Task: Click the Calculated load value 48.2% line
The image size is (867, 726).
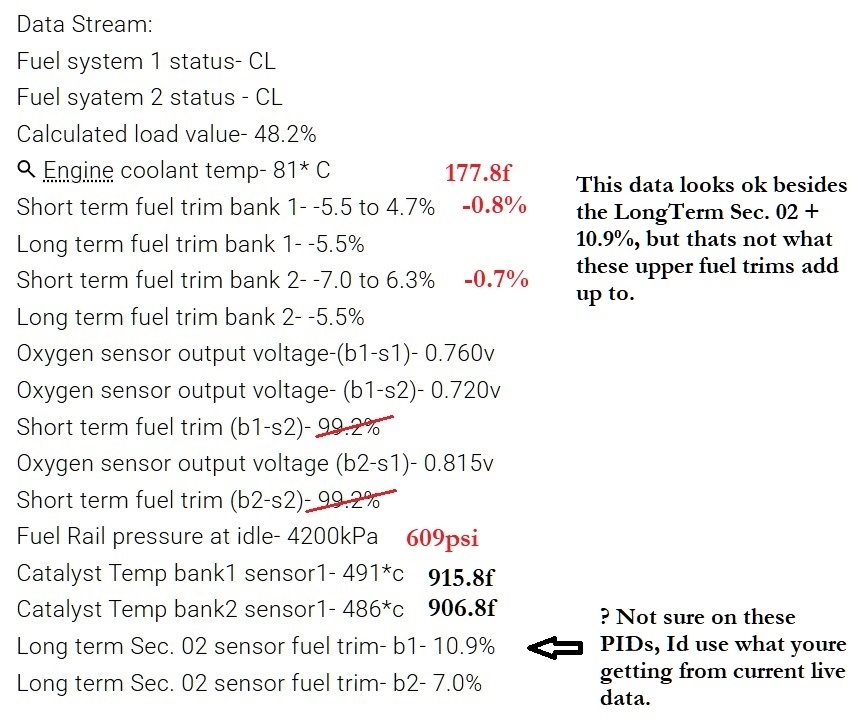Action: [166, 134]
